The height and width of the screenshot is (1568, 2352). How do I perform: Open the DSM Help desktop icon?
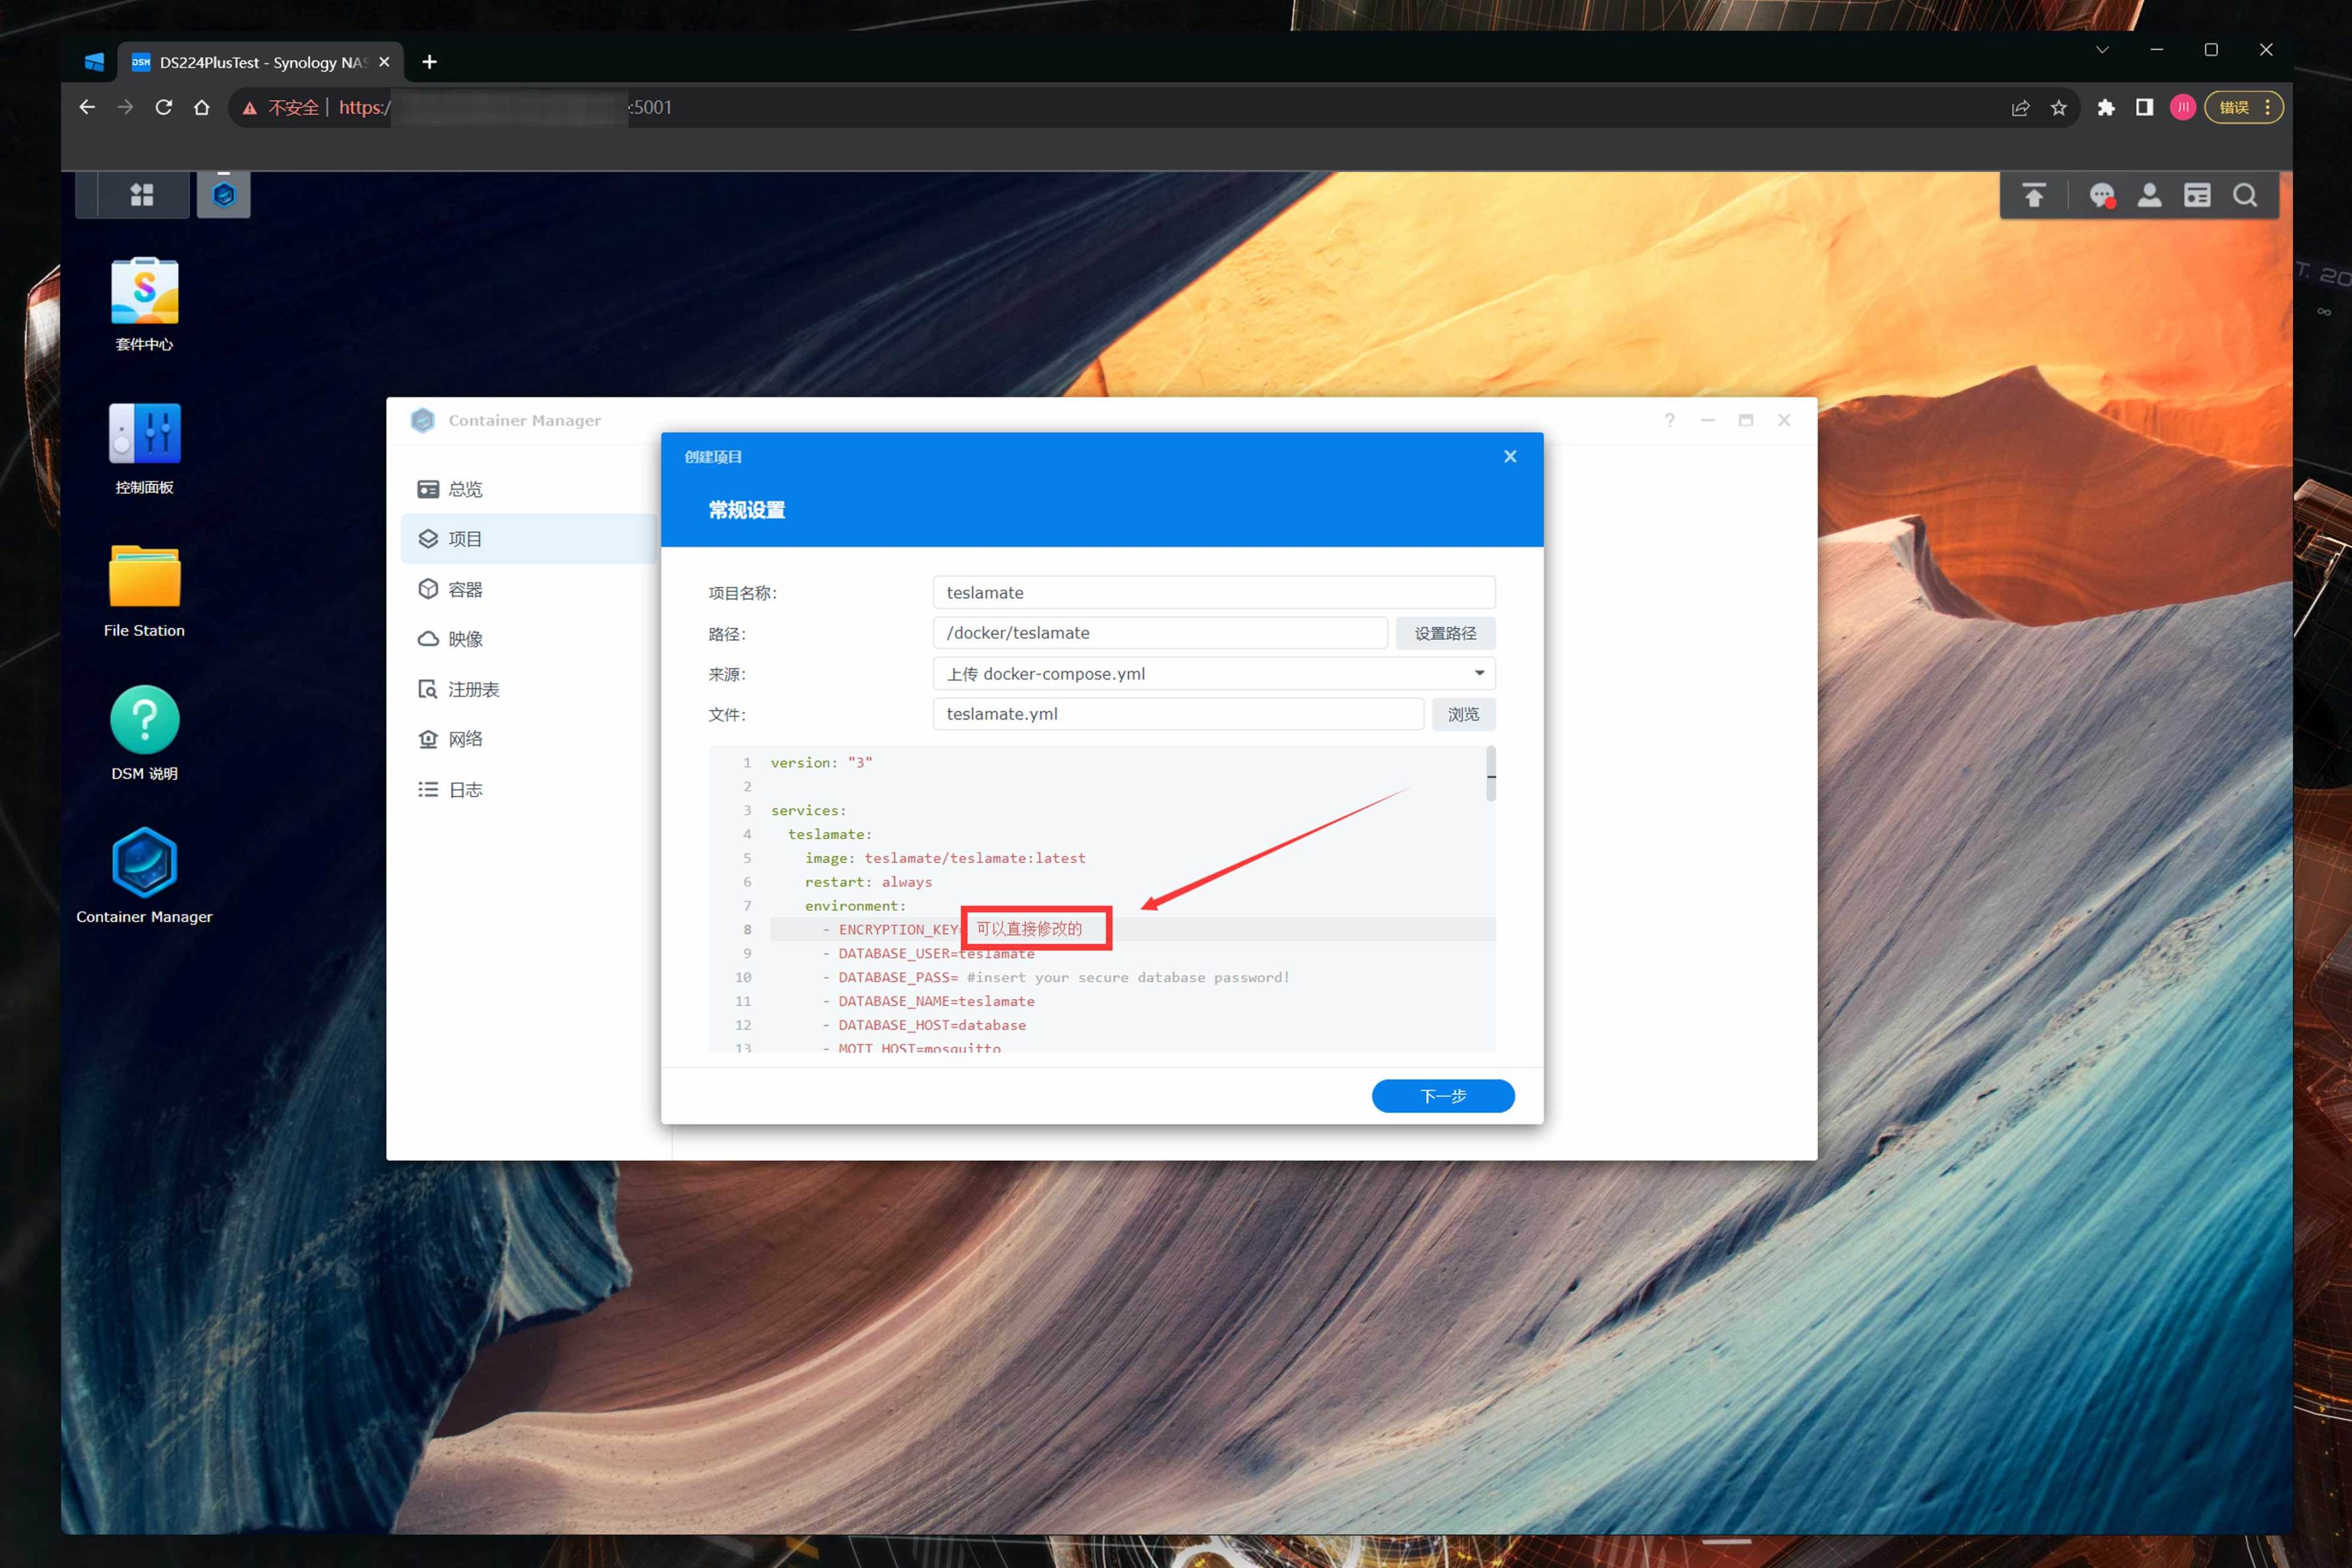tap(144, 720)
